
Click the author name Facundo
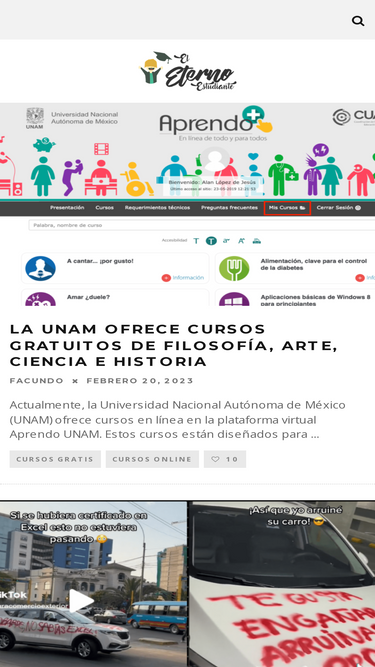coord(37,381)
